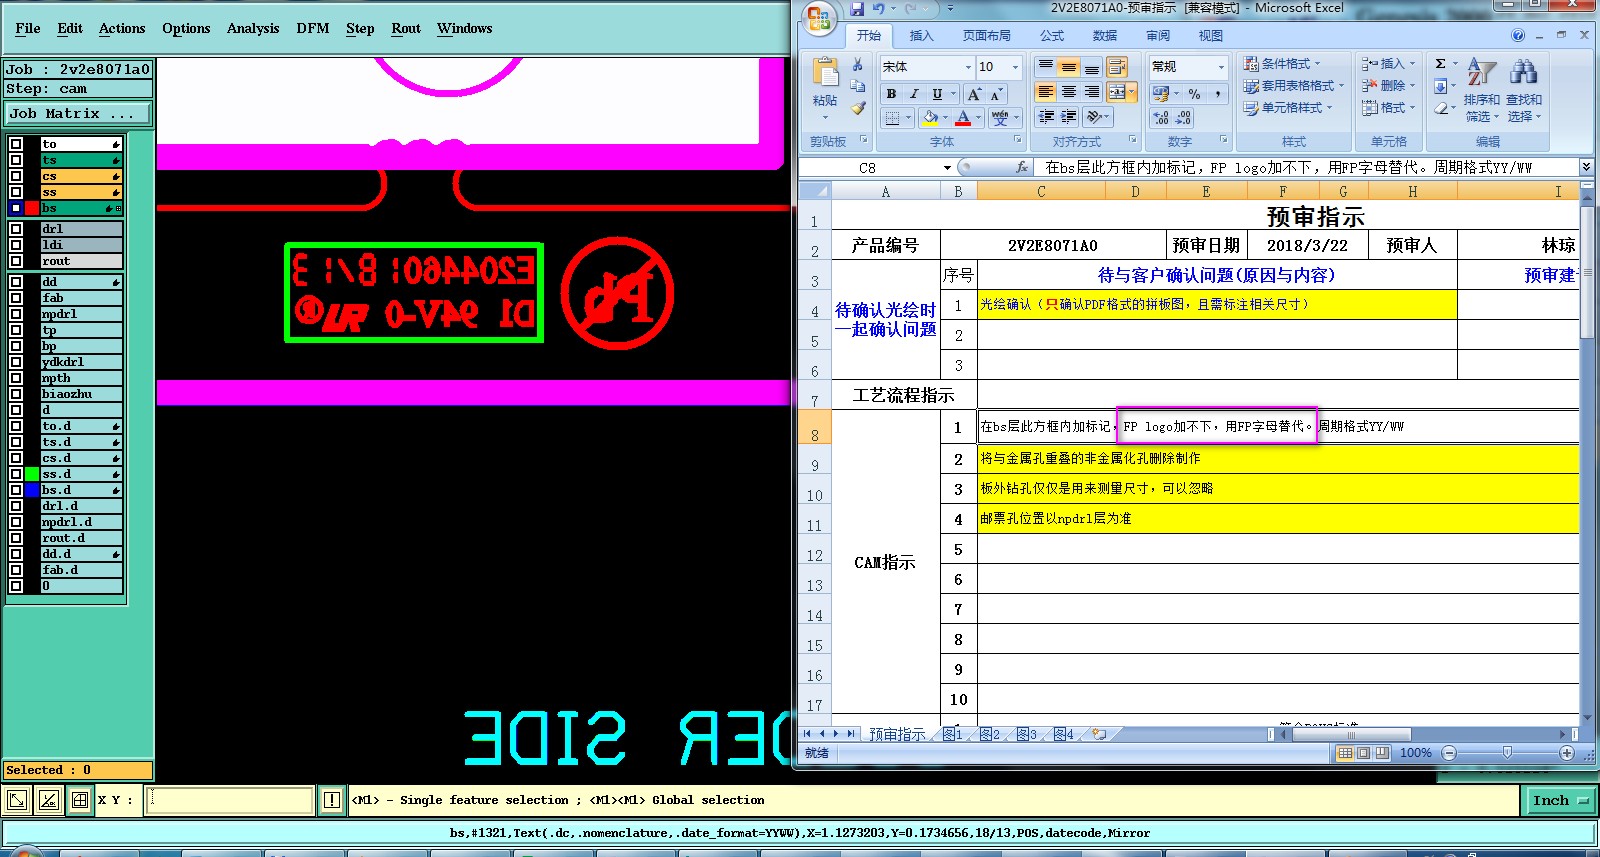Click the Center horizontal alignment icon

click(1069, 92)
